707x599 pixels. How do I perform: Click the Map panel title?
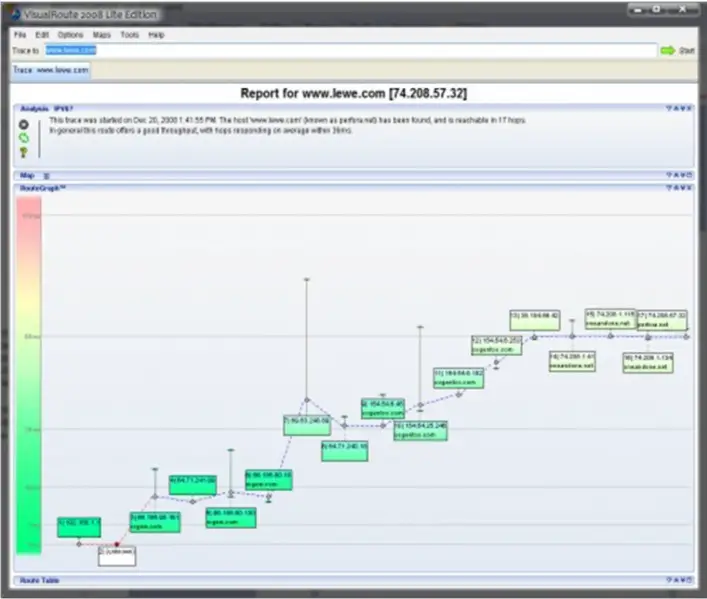[x=27, y=175]
